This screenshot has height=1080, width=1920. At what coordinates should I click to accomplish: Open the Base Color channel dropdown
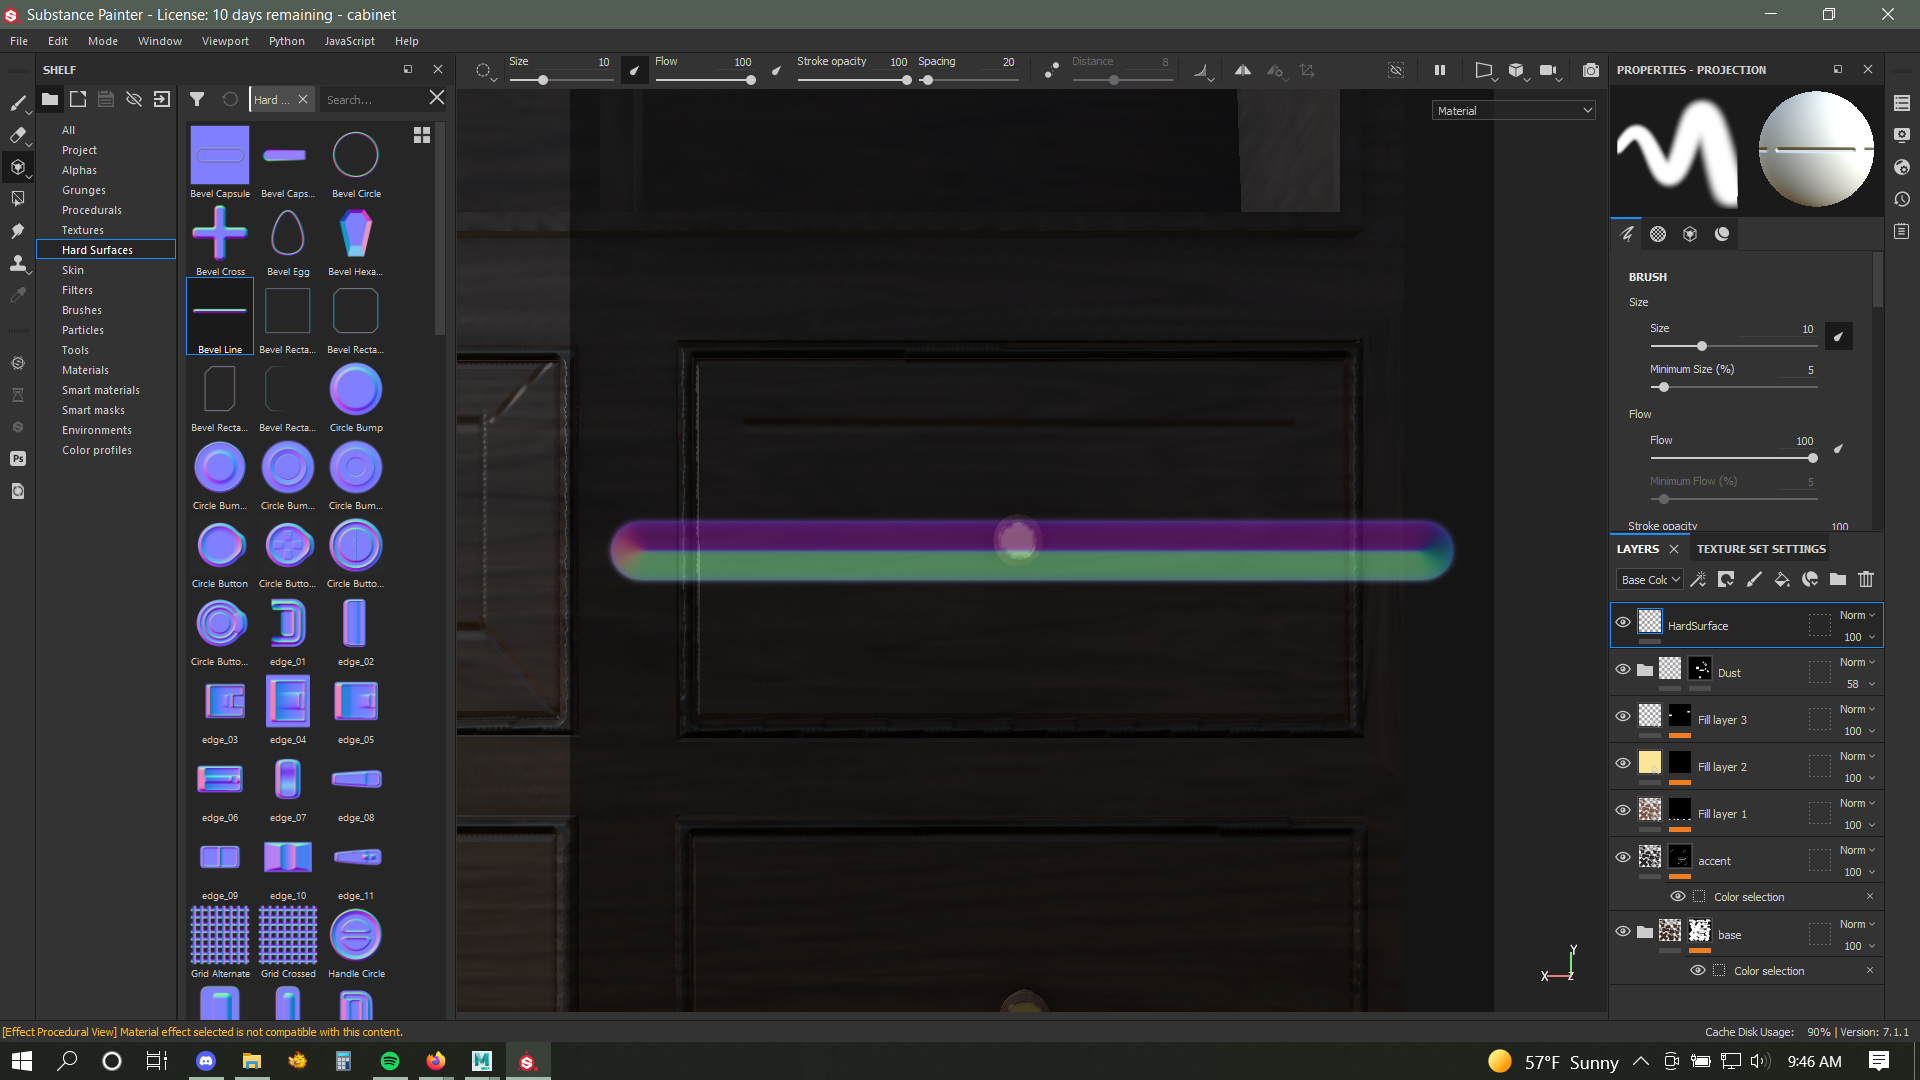click(x=1649, y=579)
